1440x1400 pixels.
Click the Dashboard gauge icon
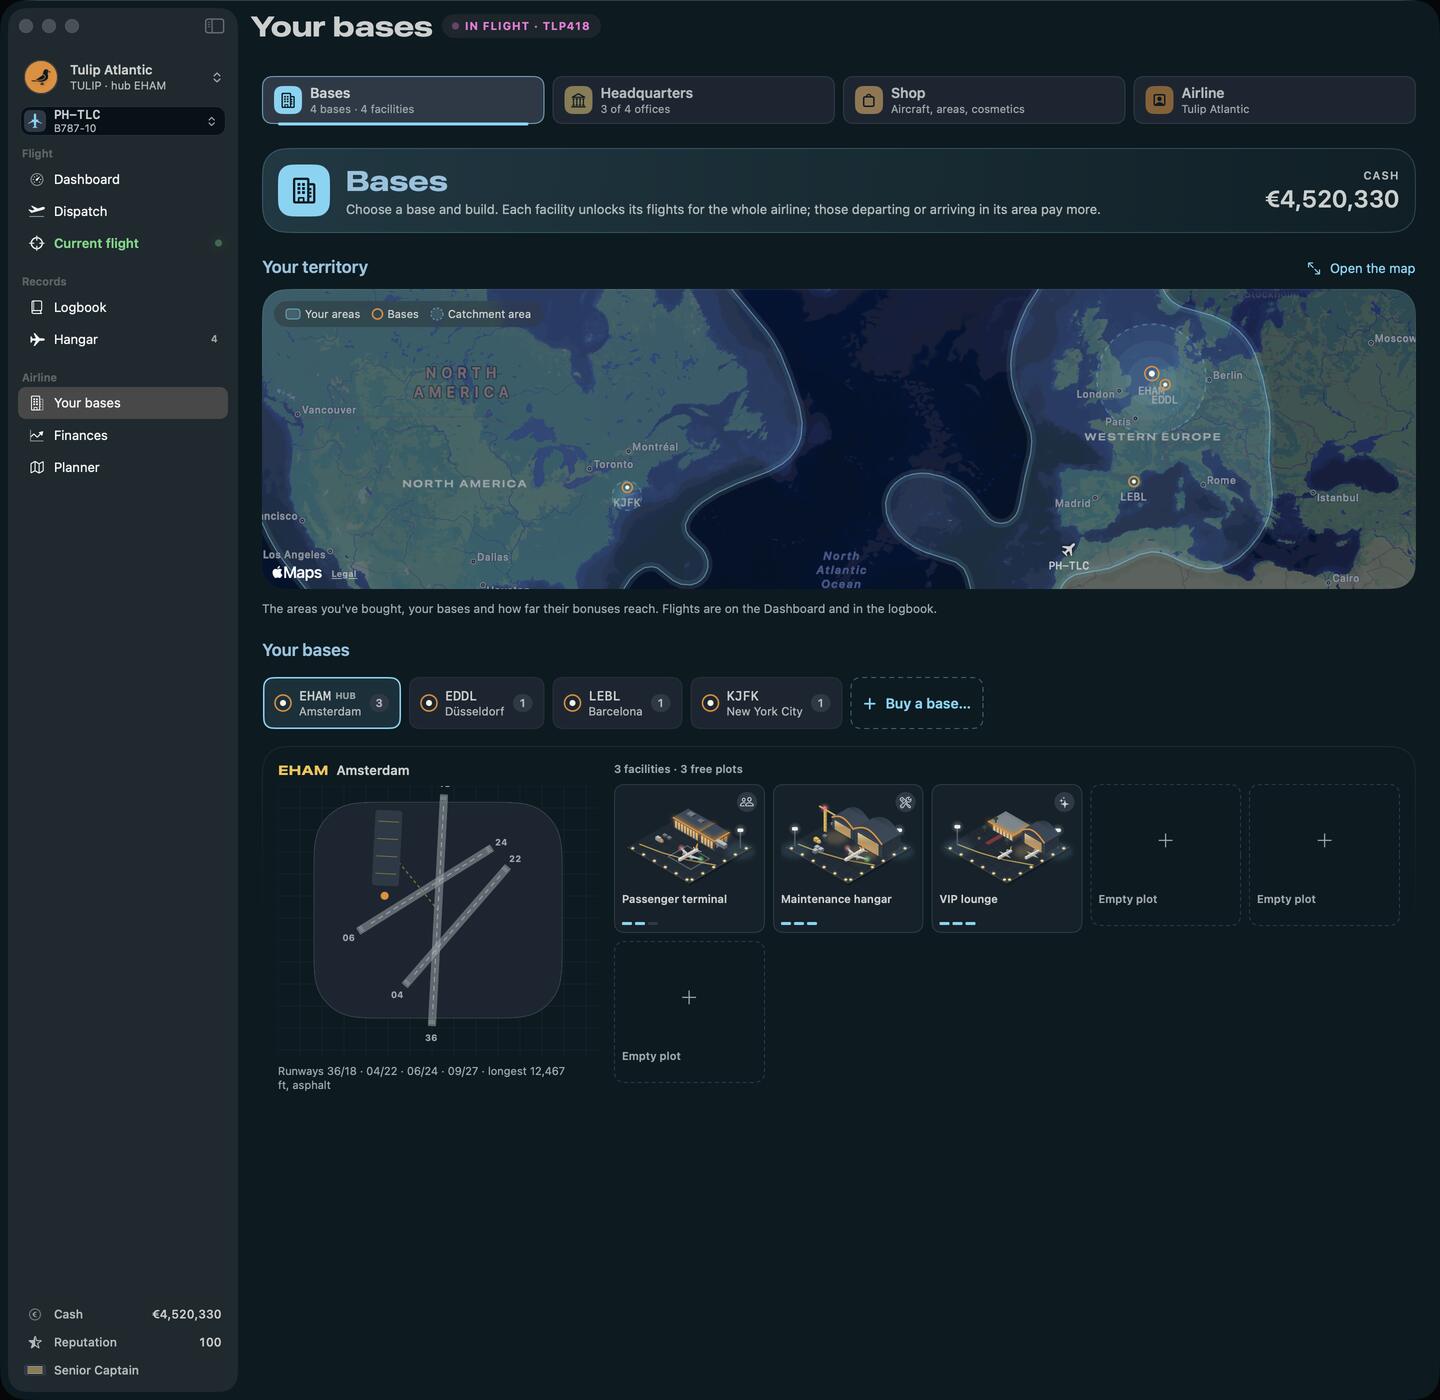click(37, 180)
